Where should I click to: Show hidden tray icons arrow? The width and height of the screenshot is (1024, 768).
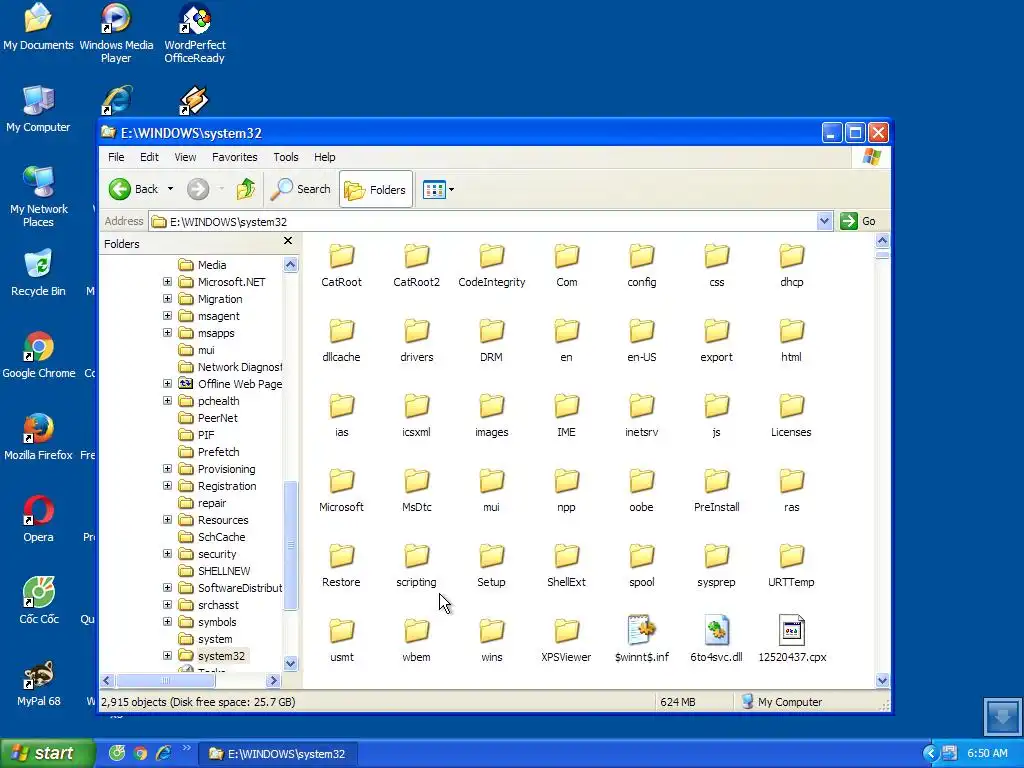(x=930, y=754)
